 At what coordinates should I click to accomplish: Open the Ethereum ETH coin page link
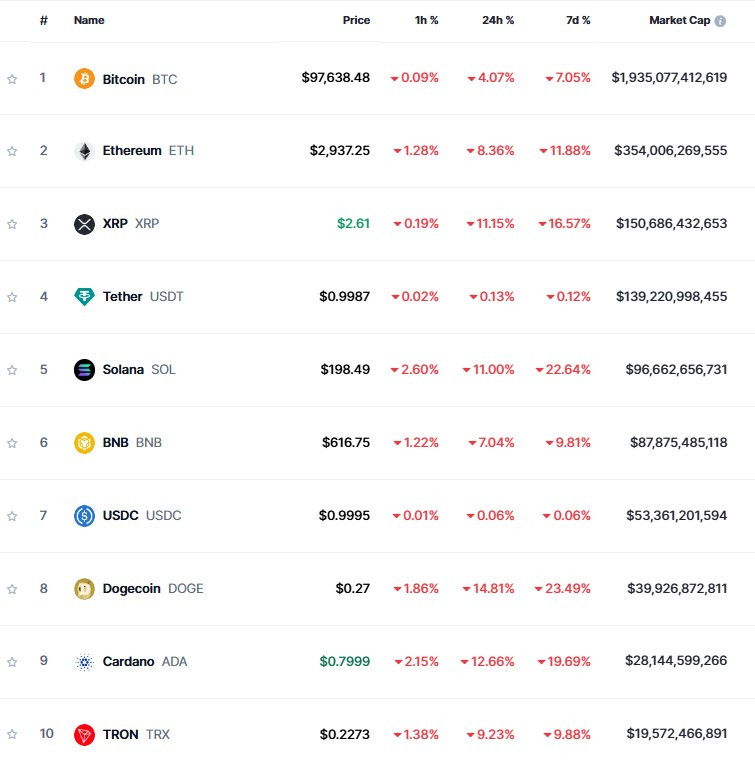pyautogui.click(x=132, y=151)
